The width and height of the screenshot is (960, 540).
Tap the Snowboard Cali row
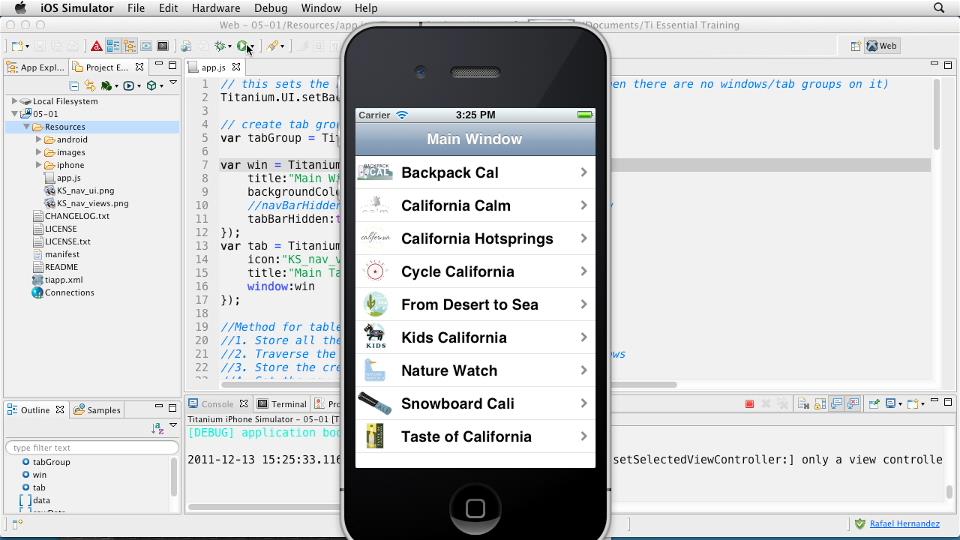point(475,404)
